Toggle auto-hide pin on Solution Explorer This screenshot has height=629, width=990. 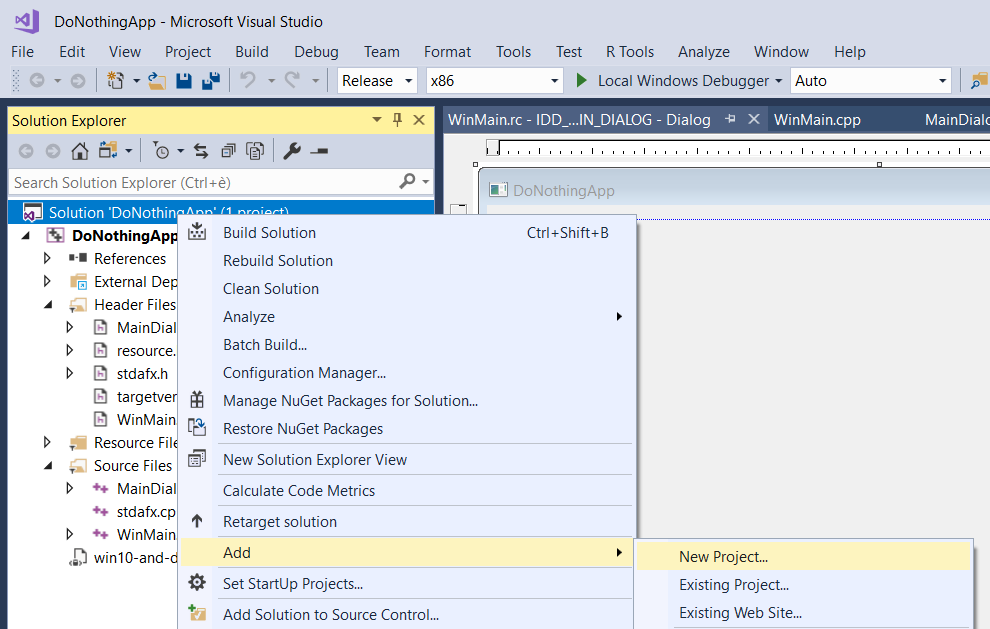397,120
